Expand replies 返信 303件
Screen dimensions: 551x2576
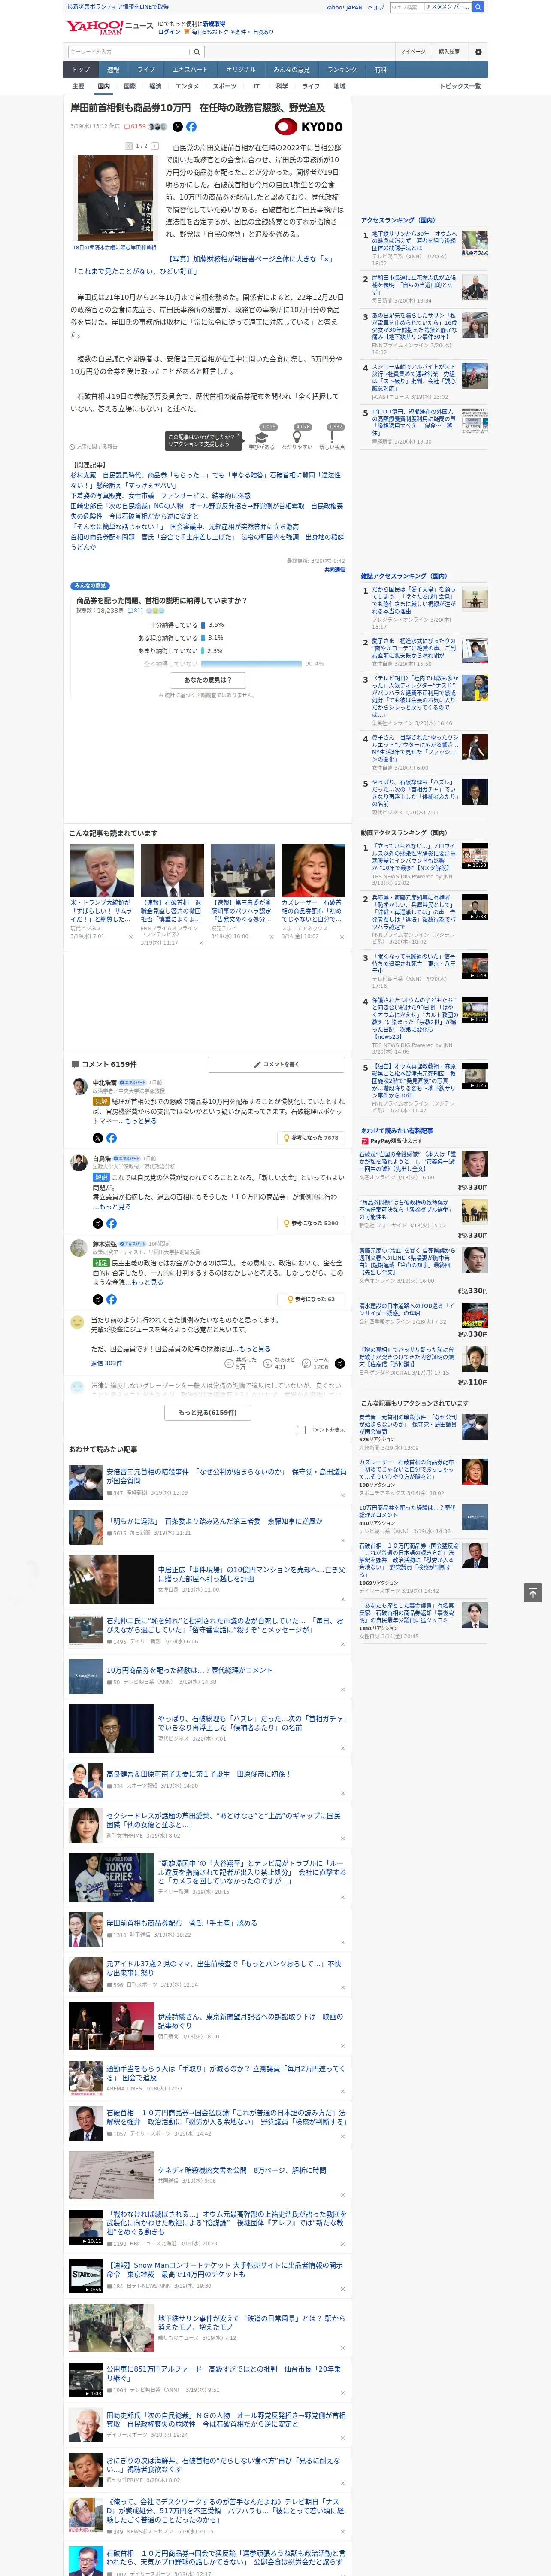pyautogui.click(x=106, y=1363)
